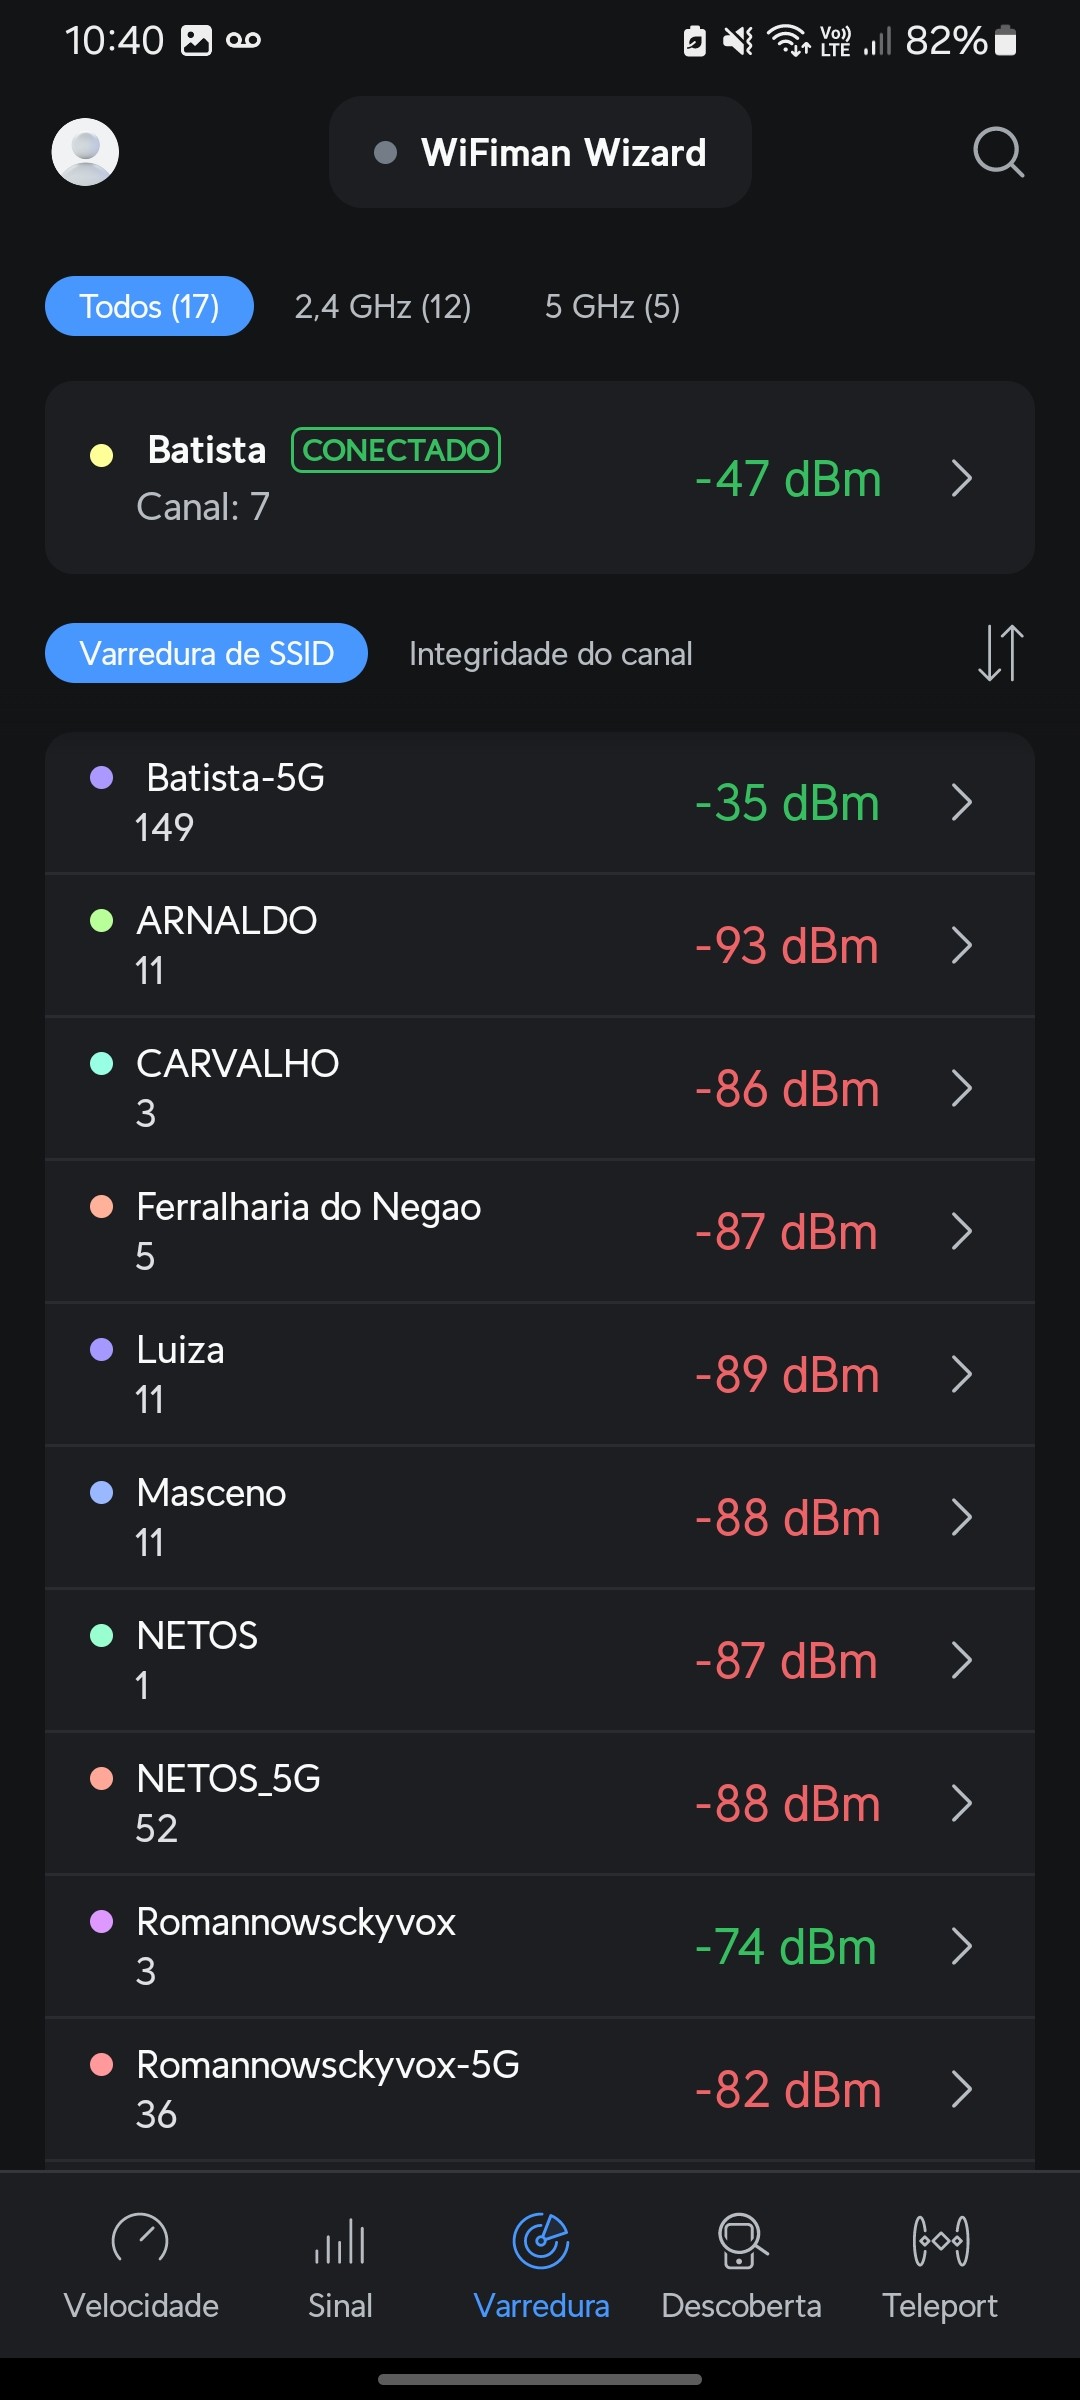Open the Sinal signal bars icon
The height and width of the screenshot is (2400, 1080).
[x=340, y=2240]
